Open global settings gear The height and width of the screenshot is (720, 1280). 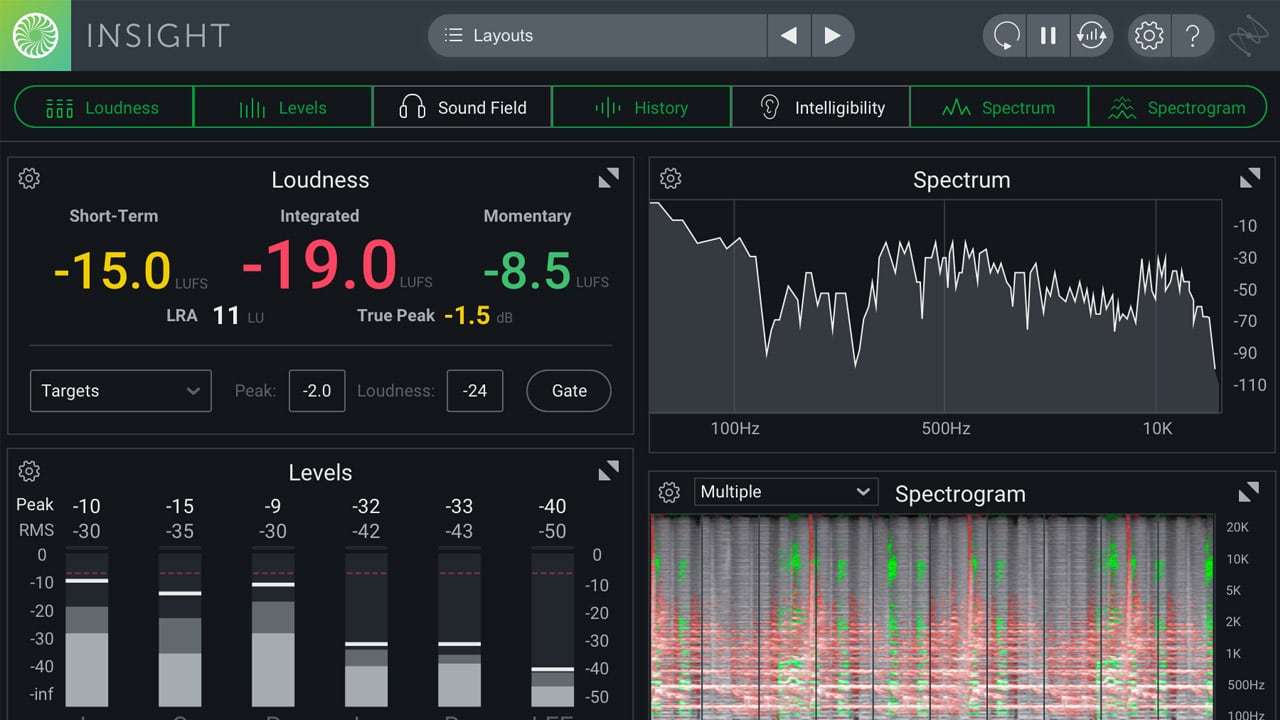click(1149, 36)
